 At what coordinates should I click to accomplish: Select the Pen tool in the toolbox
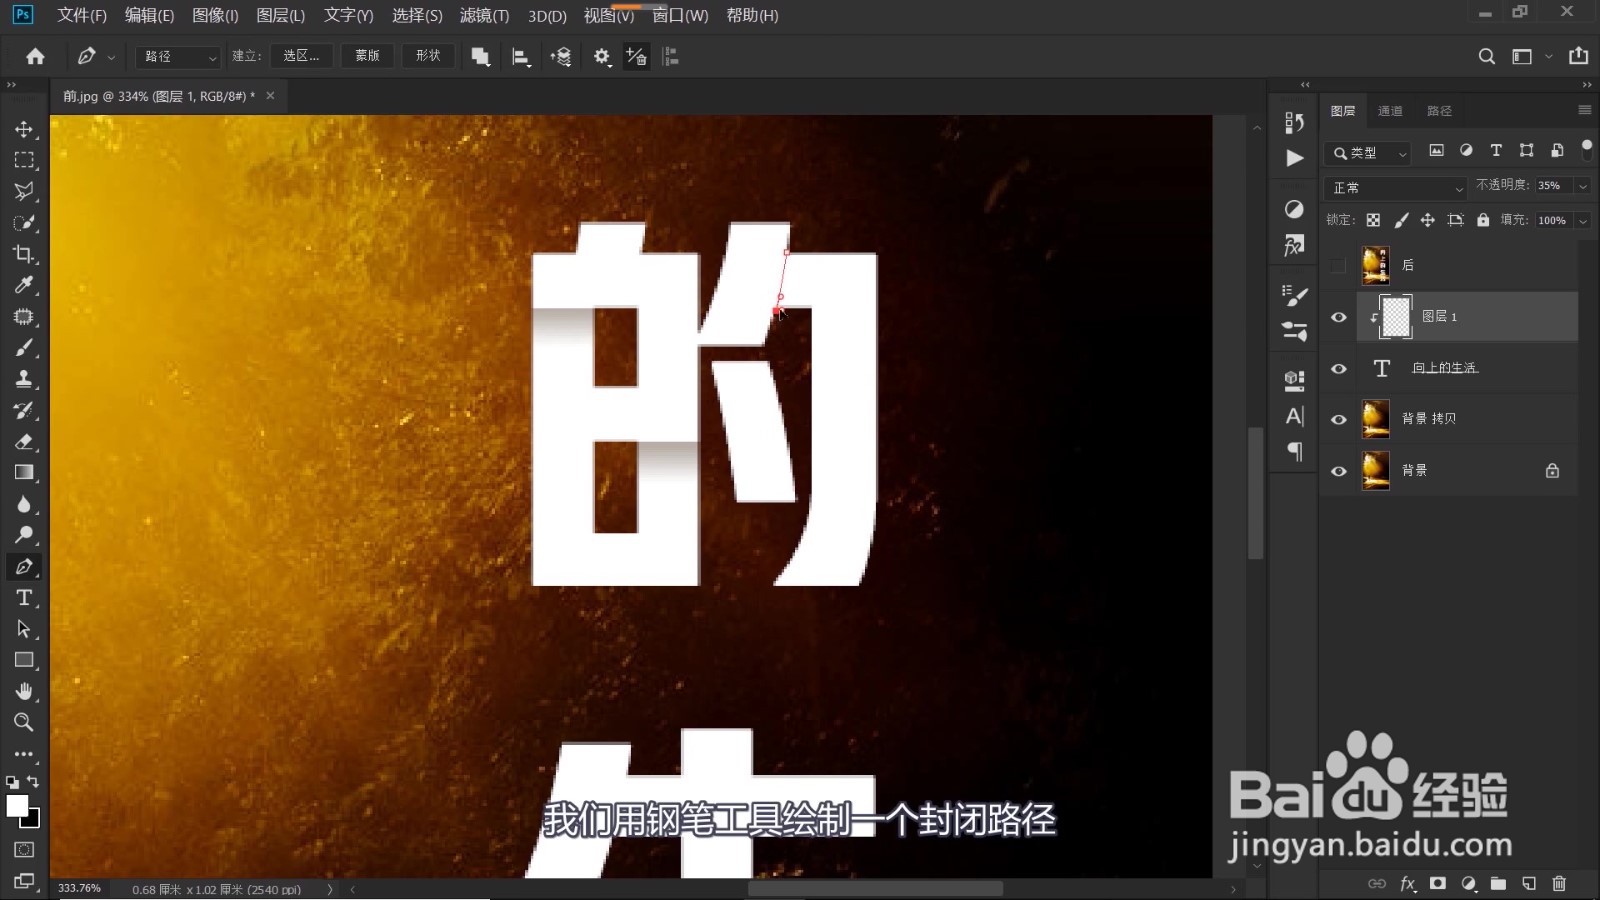(24, 566)
